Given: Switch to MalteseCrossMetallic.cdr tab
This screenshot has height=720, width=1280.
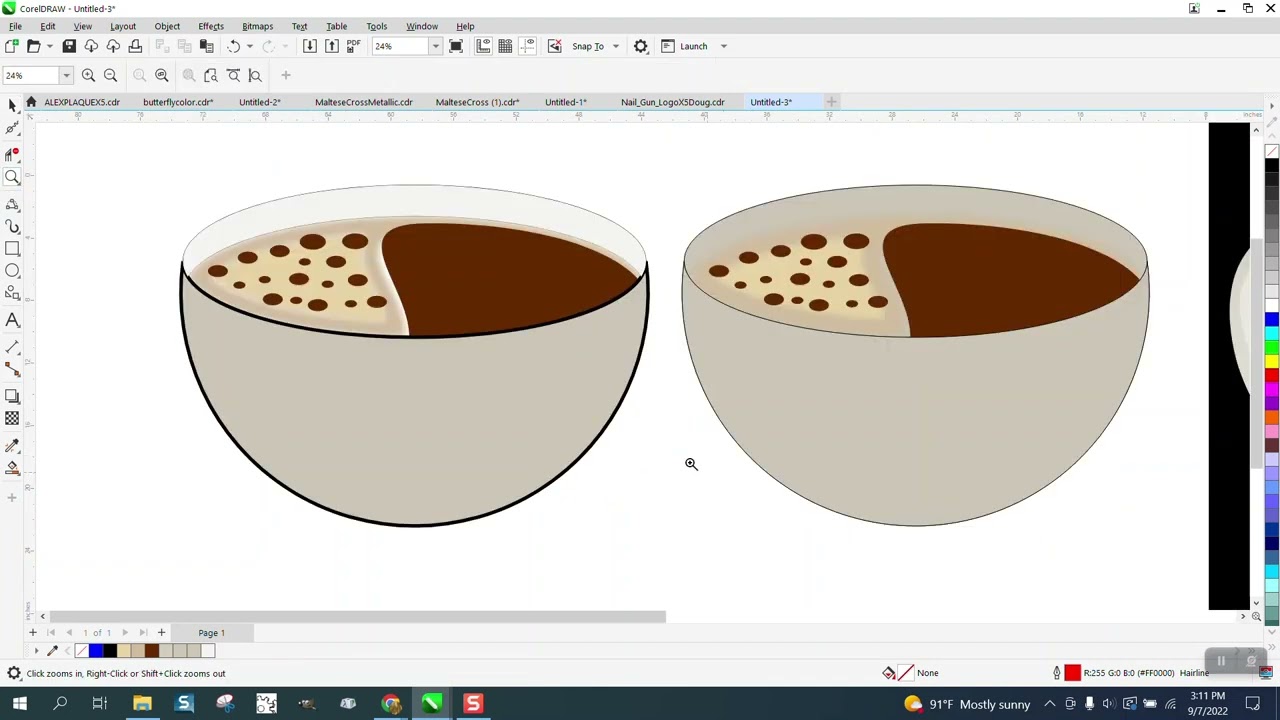Looking at the screenshot, I should coord(364,102).
